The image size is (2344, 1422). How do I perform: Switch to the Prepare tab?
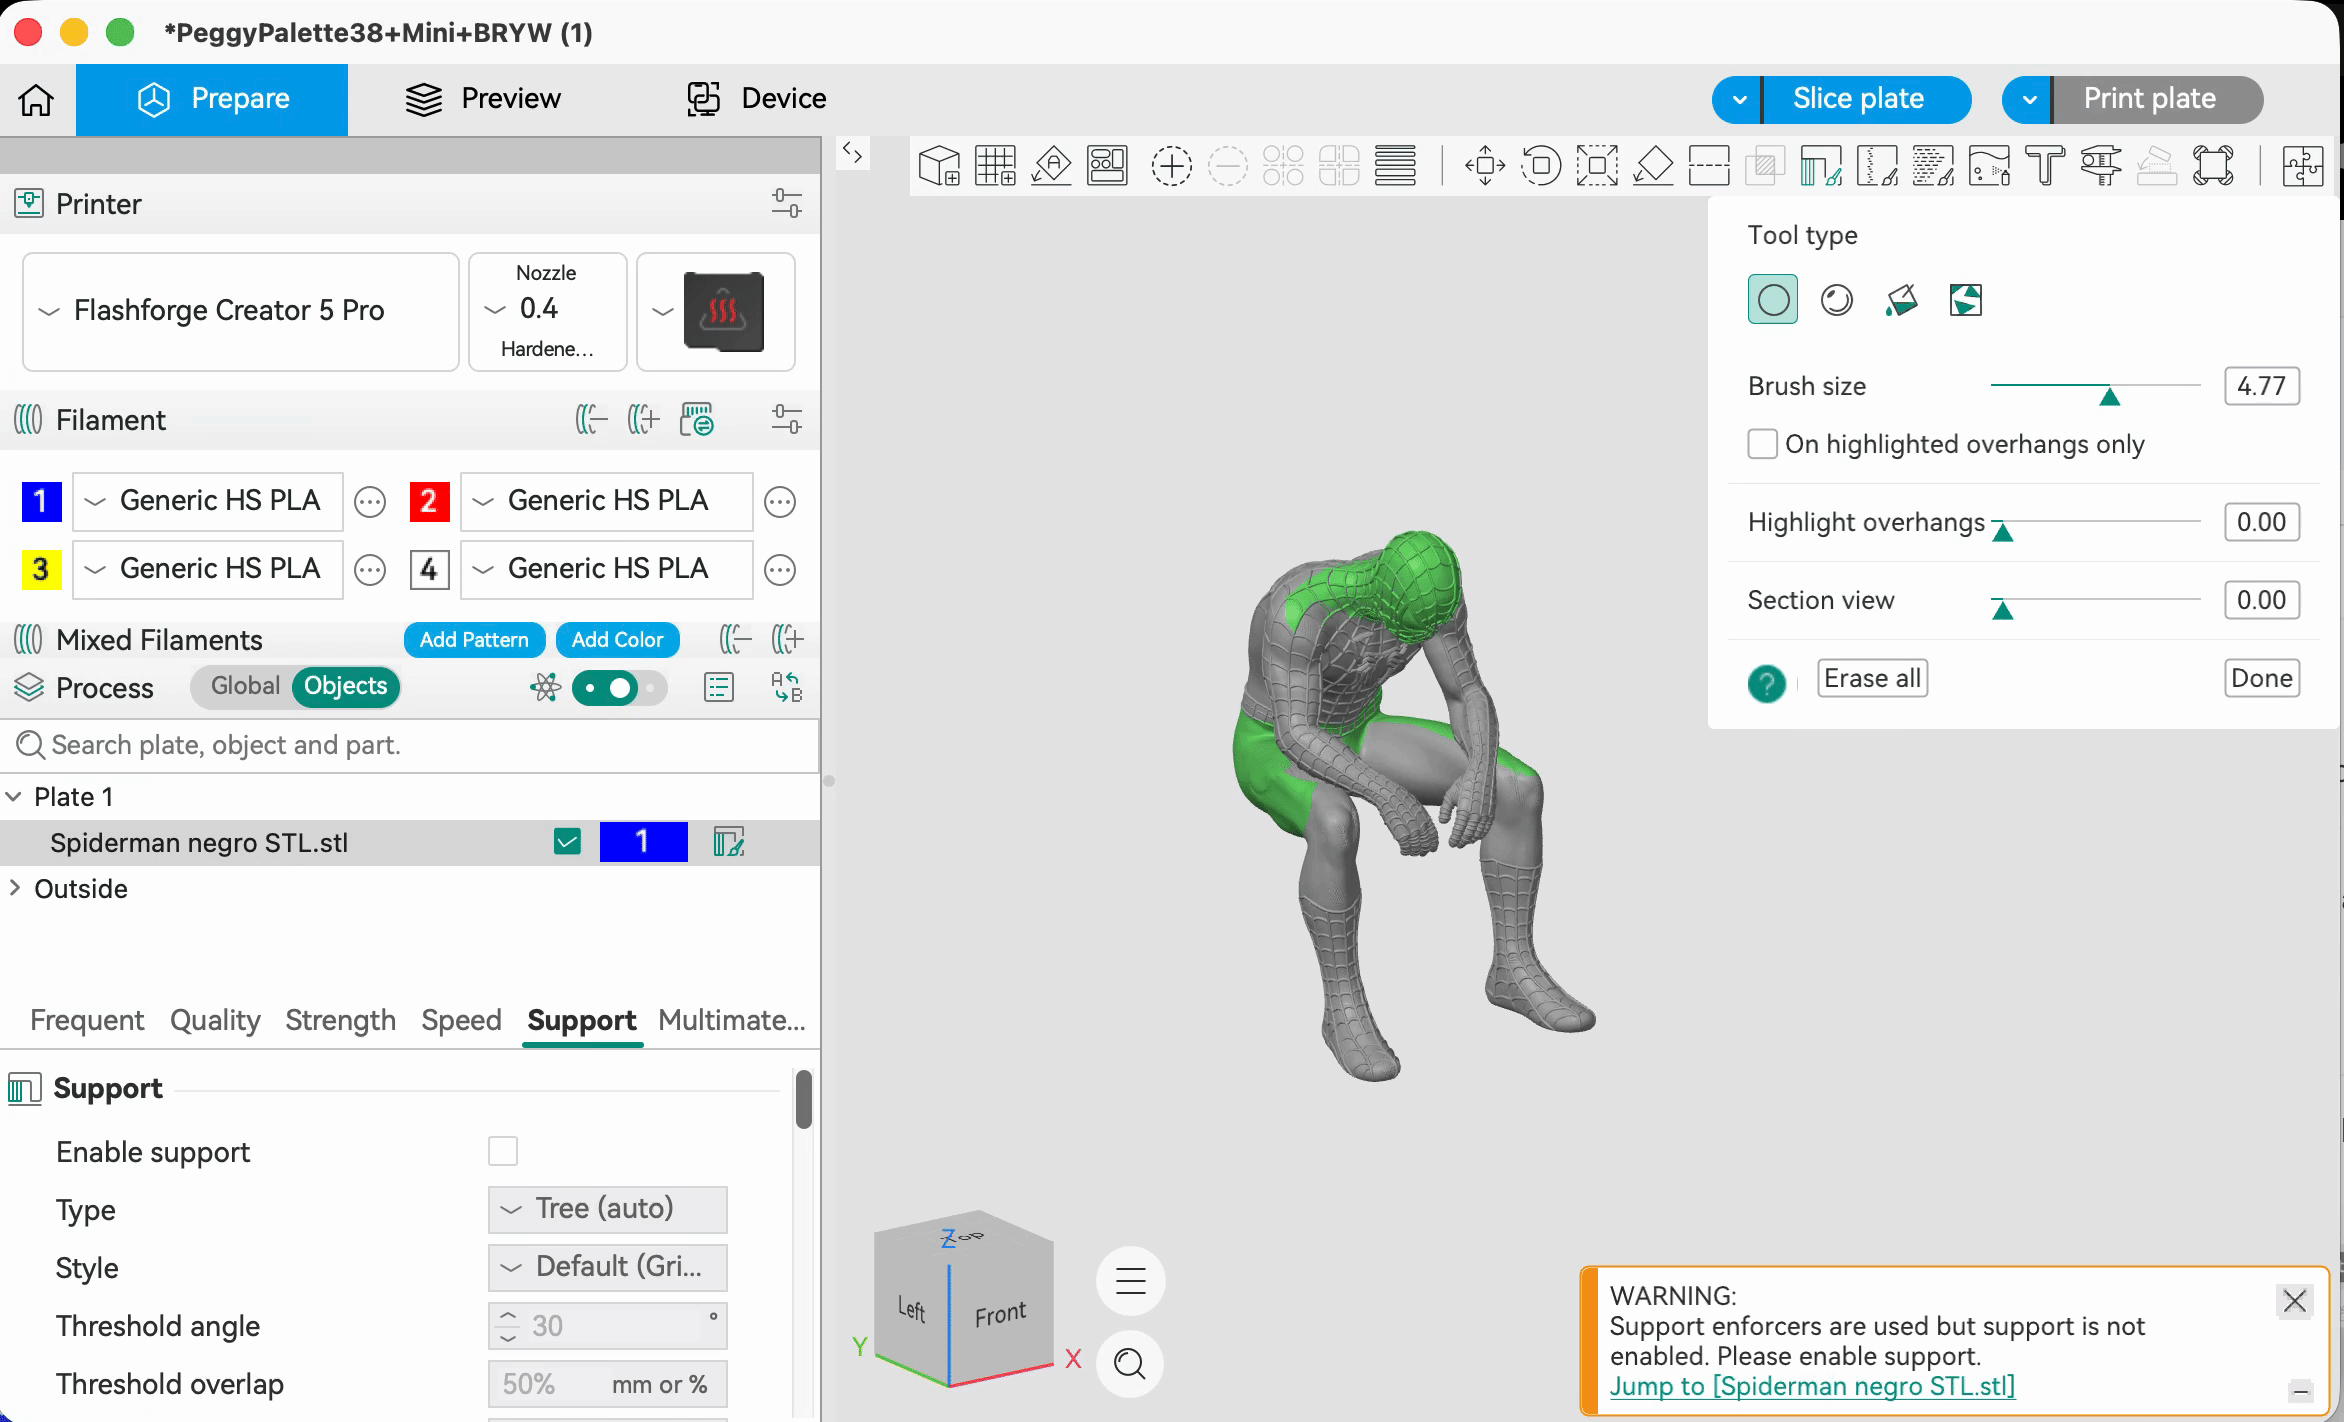coord(212,99)
